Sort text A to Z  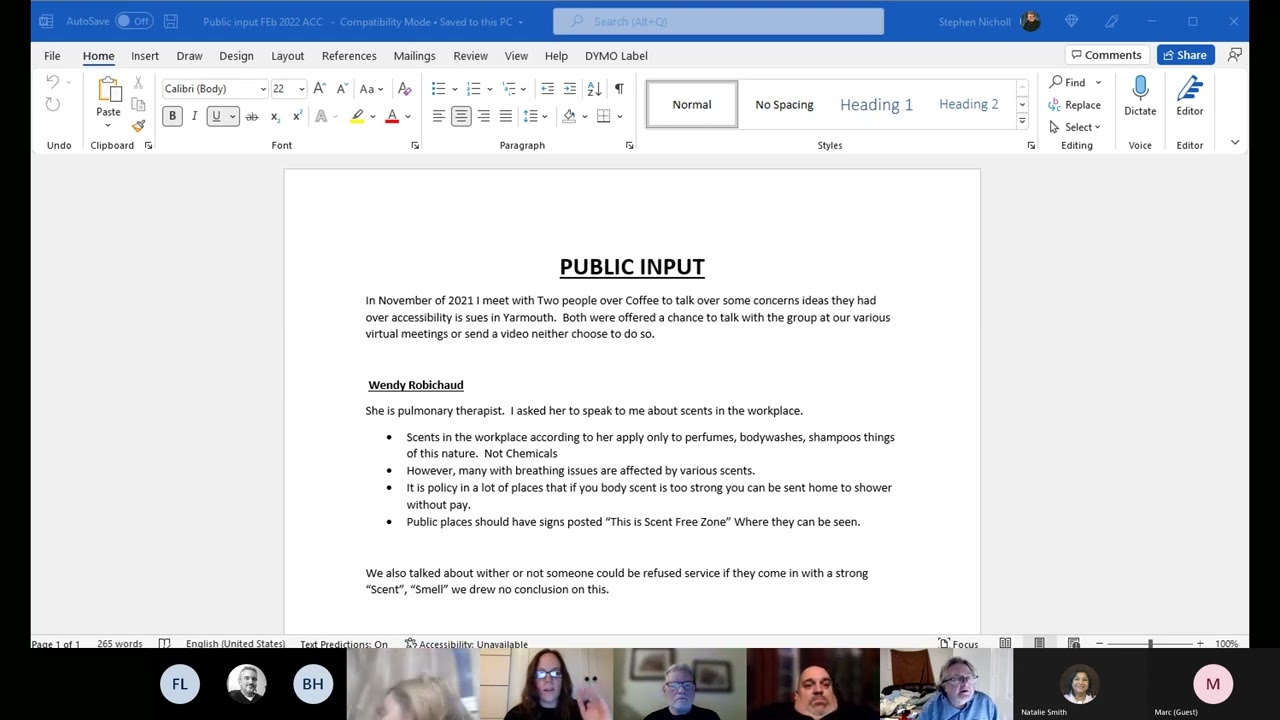594,89
